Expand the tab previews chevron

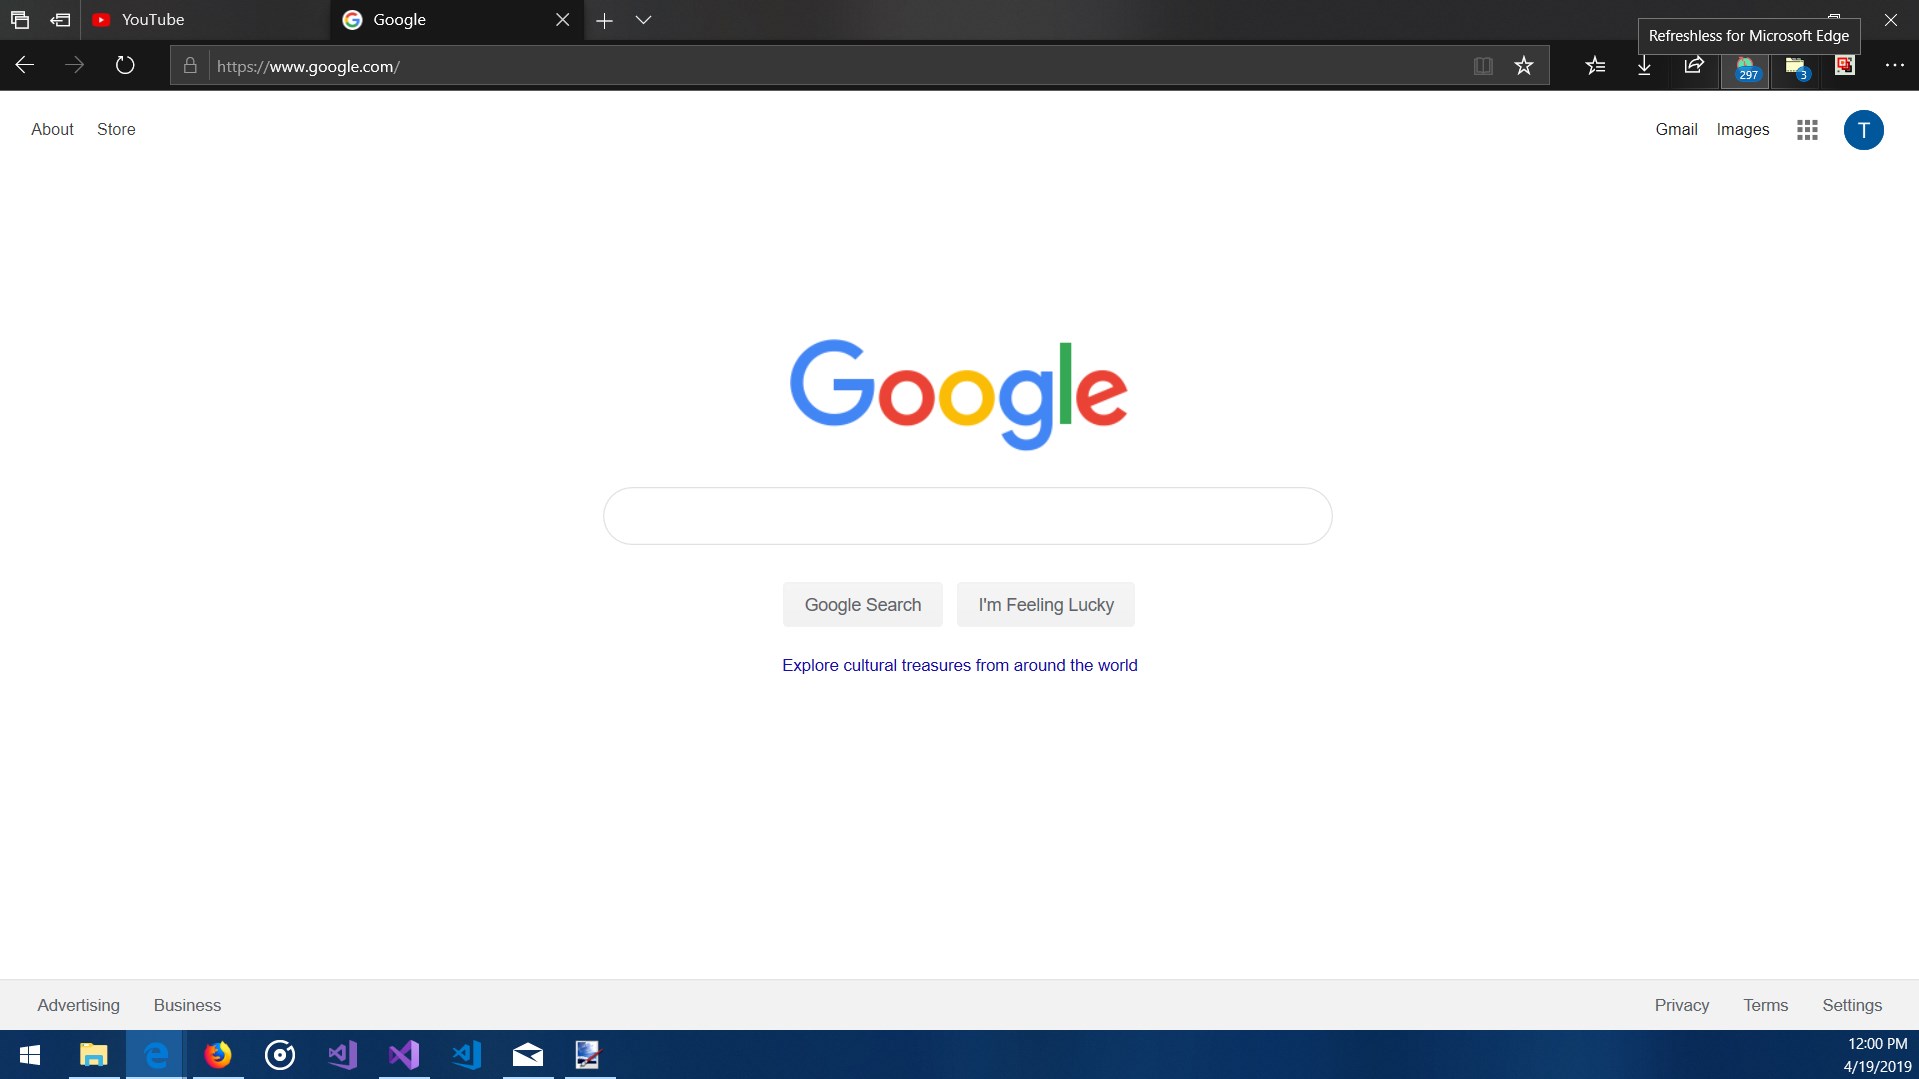(643, 20)
